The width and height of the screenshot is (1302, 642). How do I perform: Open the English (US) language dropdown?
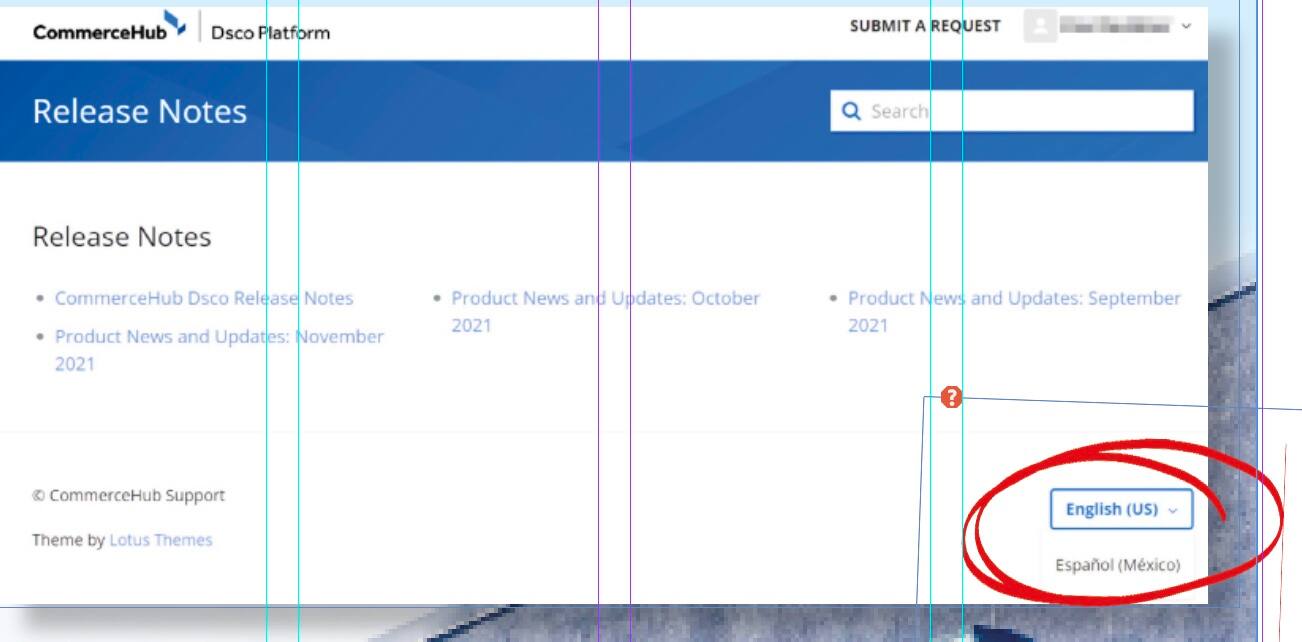1121,509
